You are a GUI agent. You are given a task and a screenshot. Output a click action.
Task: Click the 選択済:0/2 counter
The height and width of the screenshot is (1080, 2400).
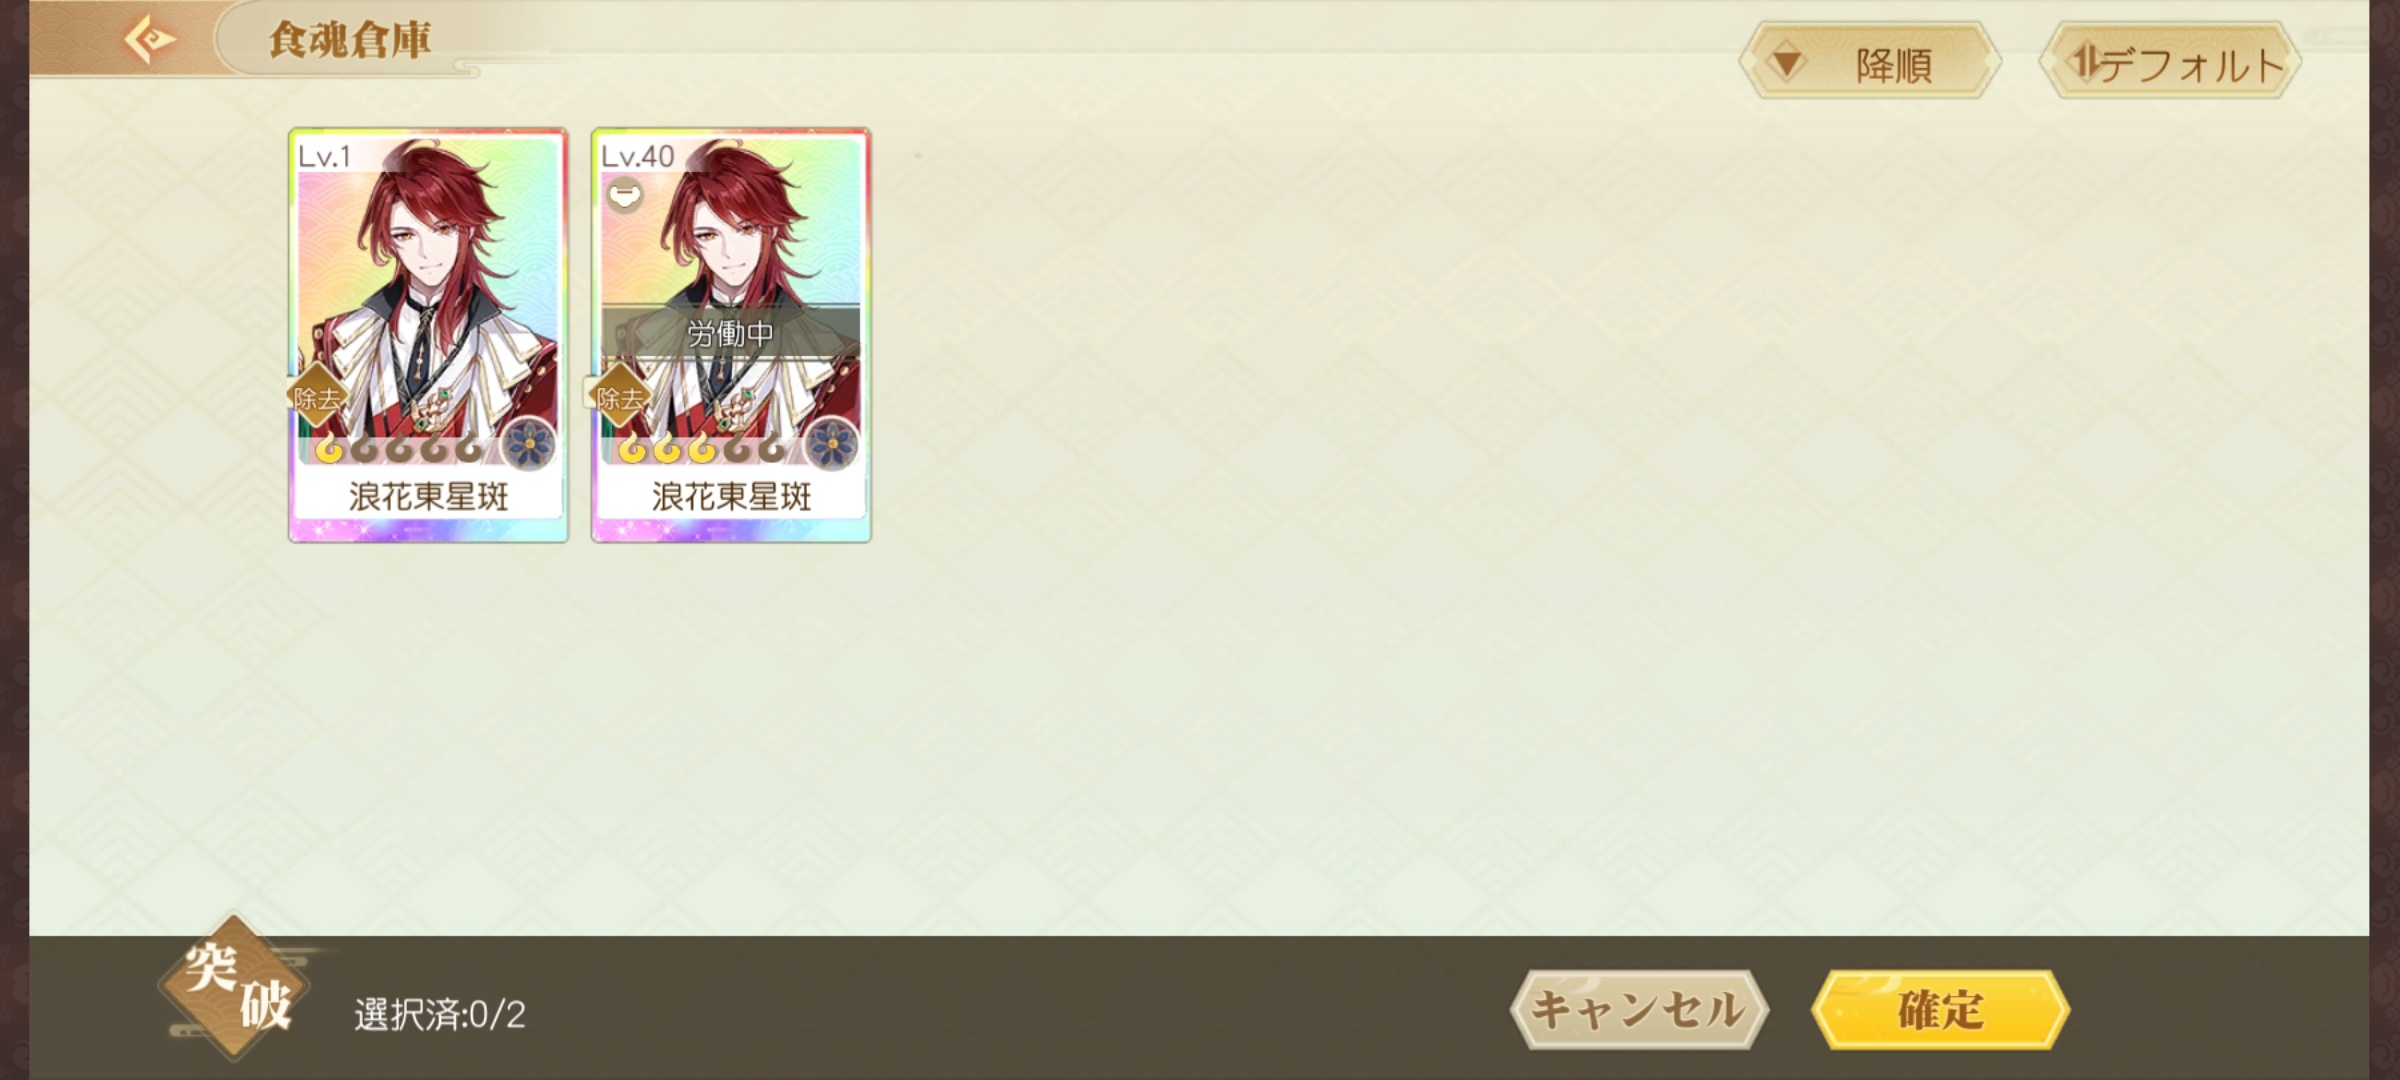point(440,1015)
